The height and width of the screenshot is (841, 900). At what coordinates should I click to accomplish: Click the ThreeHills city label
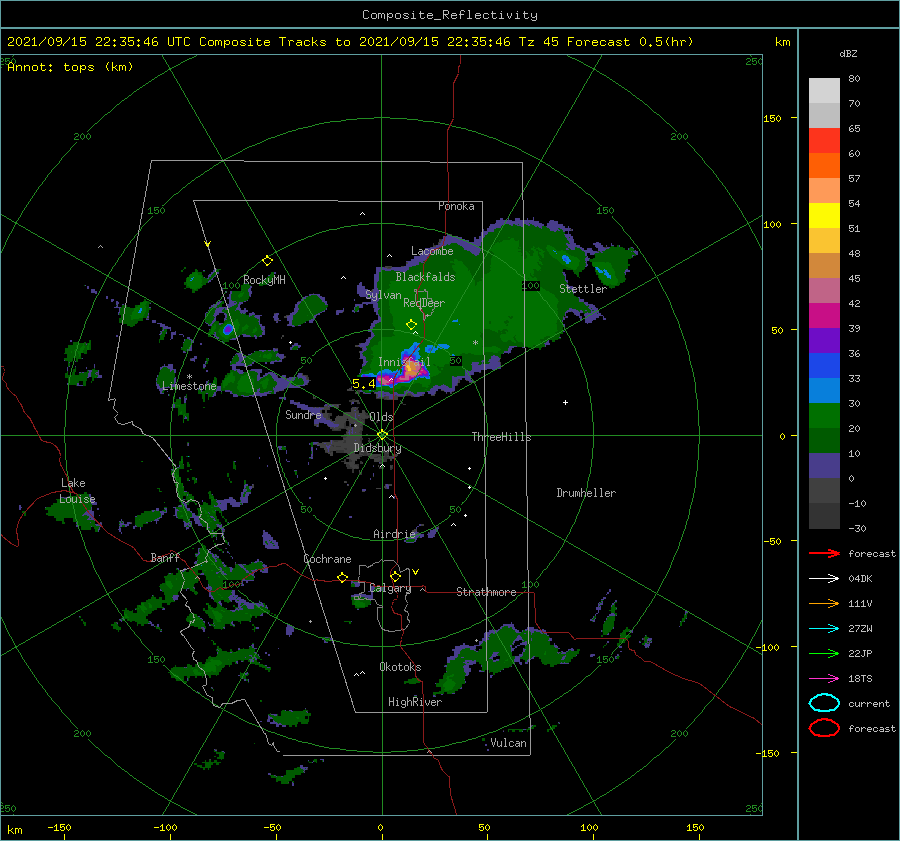[501, 437]
